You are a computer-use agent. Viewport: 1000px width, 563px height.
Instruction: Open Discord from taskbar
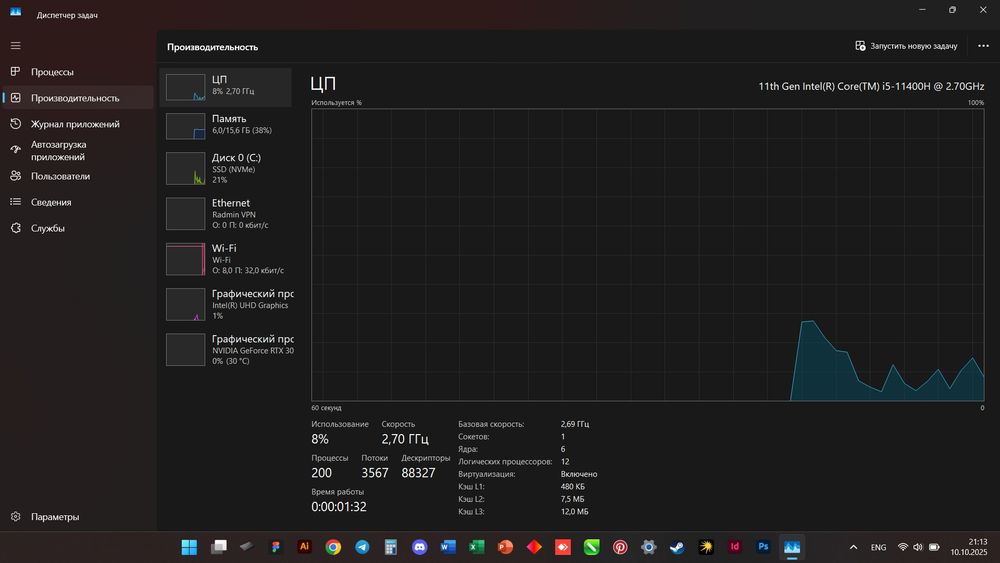point(419,547)
